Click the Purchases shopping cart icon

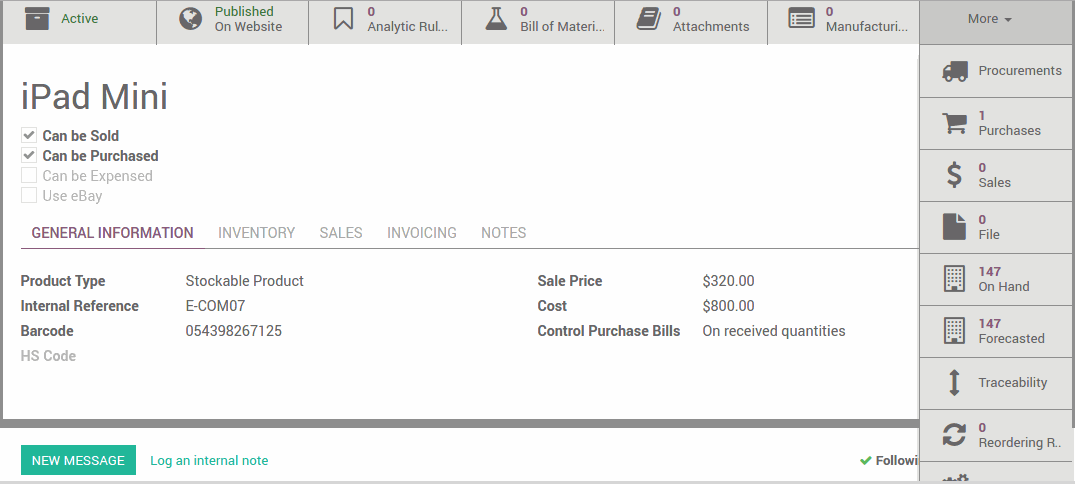click(954, 123)
